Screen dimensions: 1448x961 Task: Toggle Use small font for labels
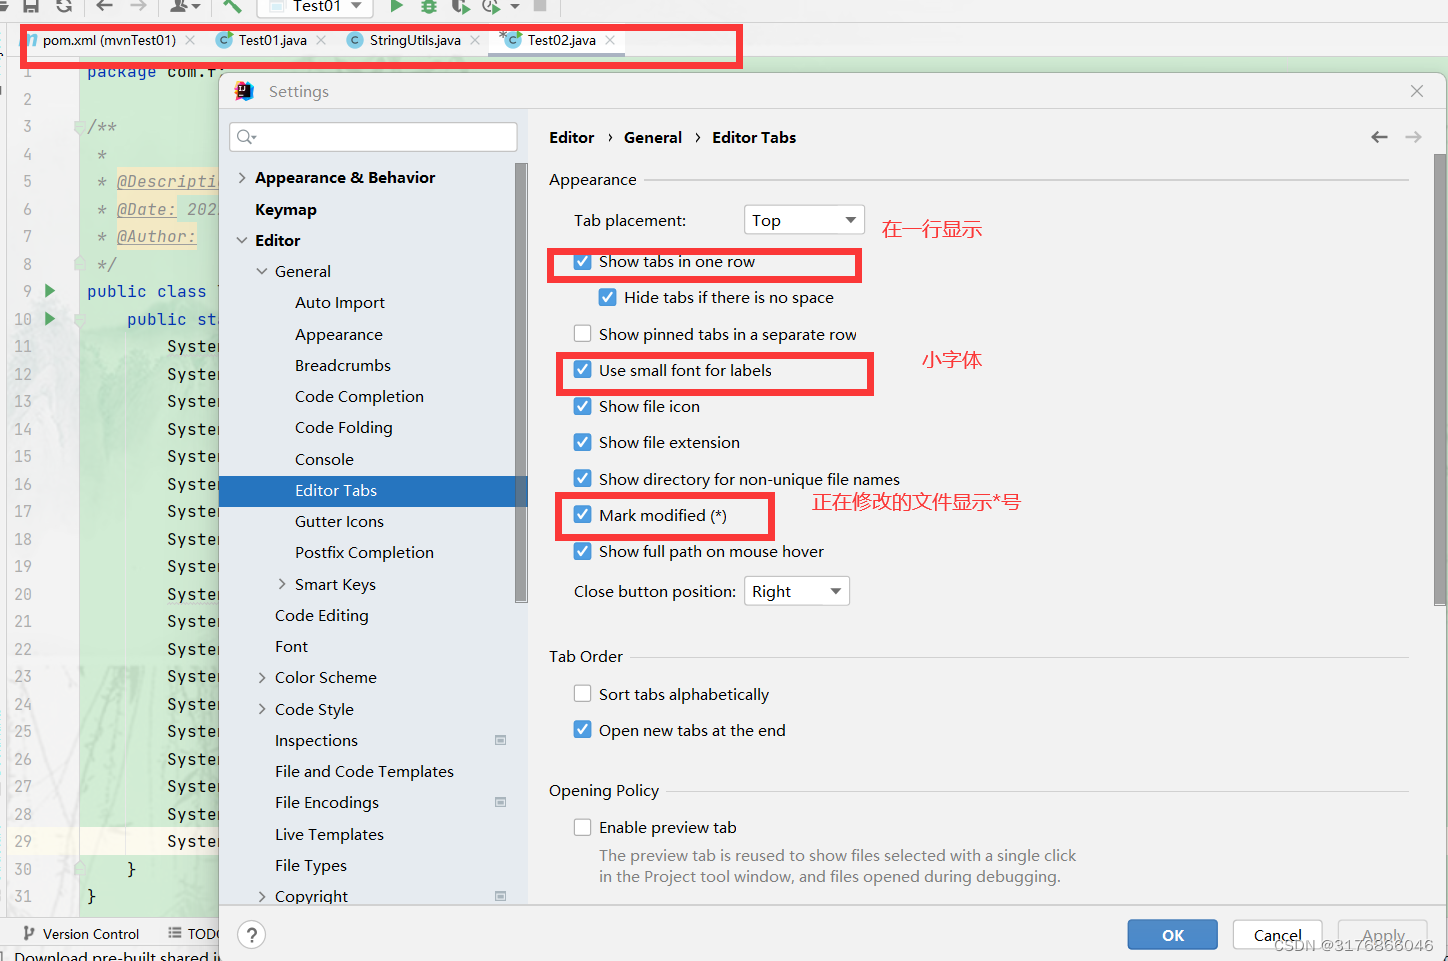tap(582, 370)
